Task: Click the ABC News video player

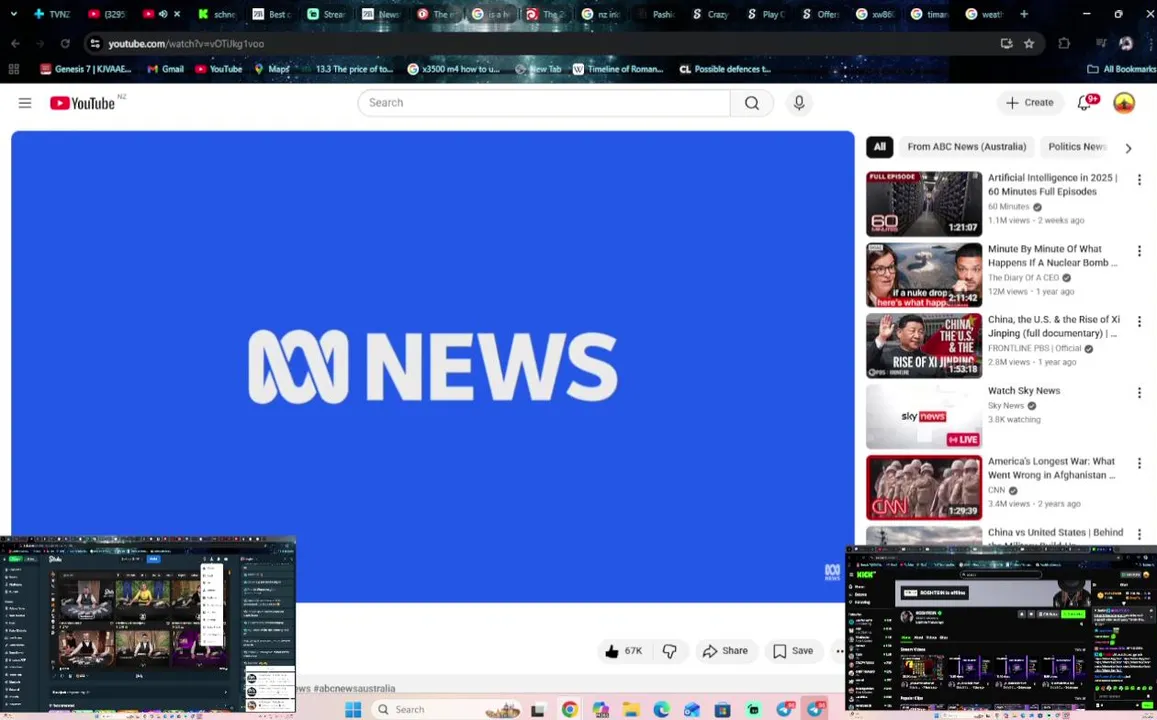Action: click(432, 367)
